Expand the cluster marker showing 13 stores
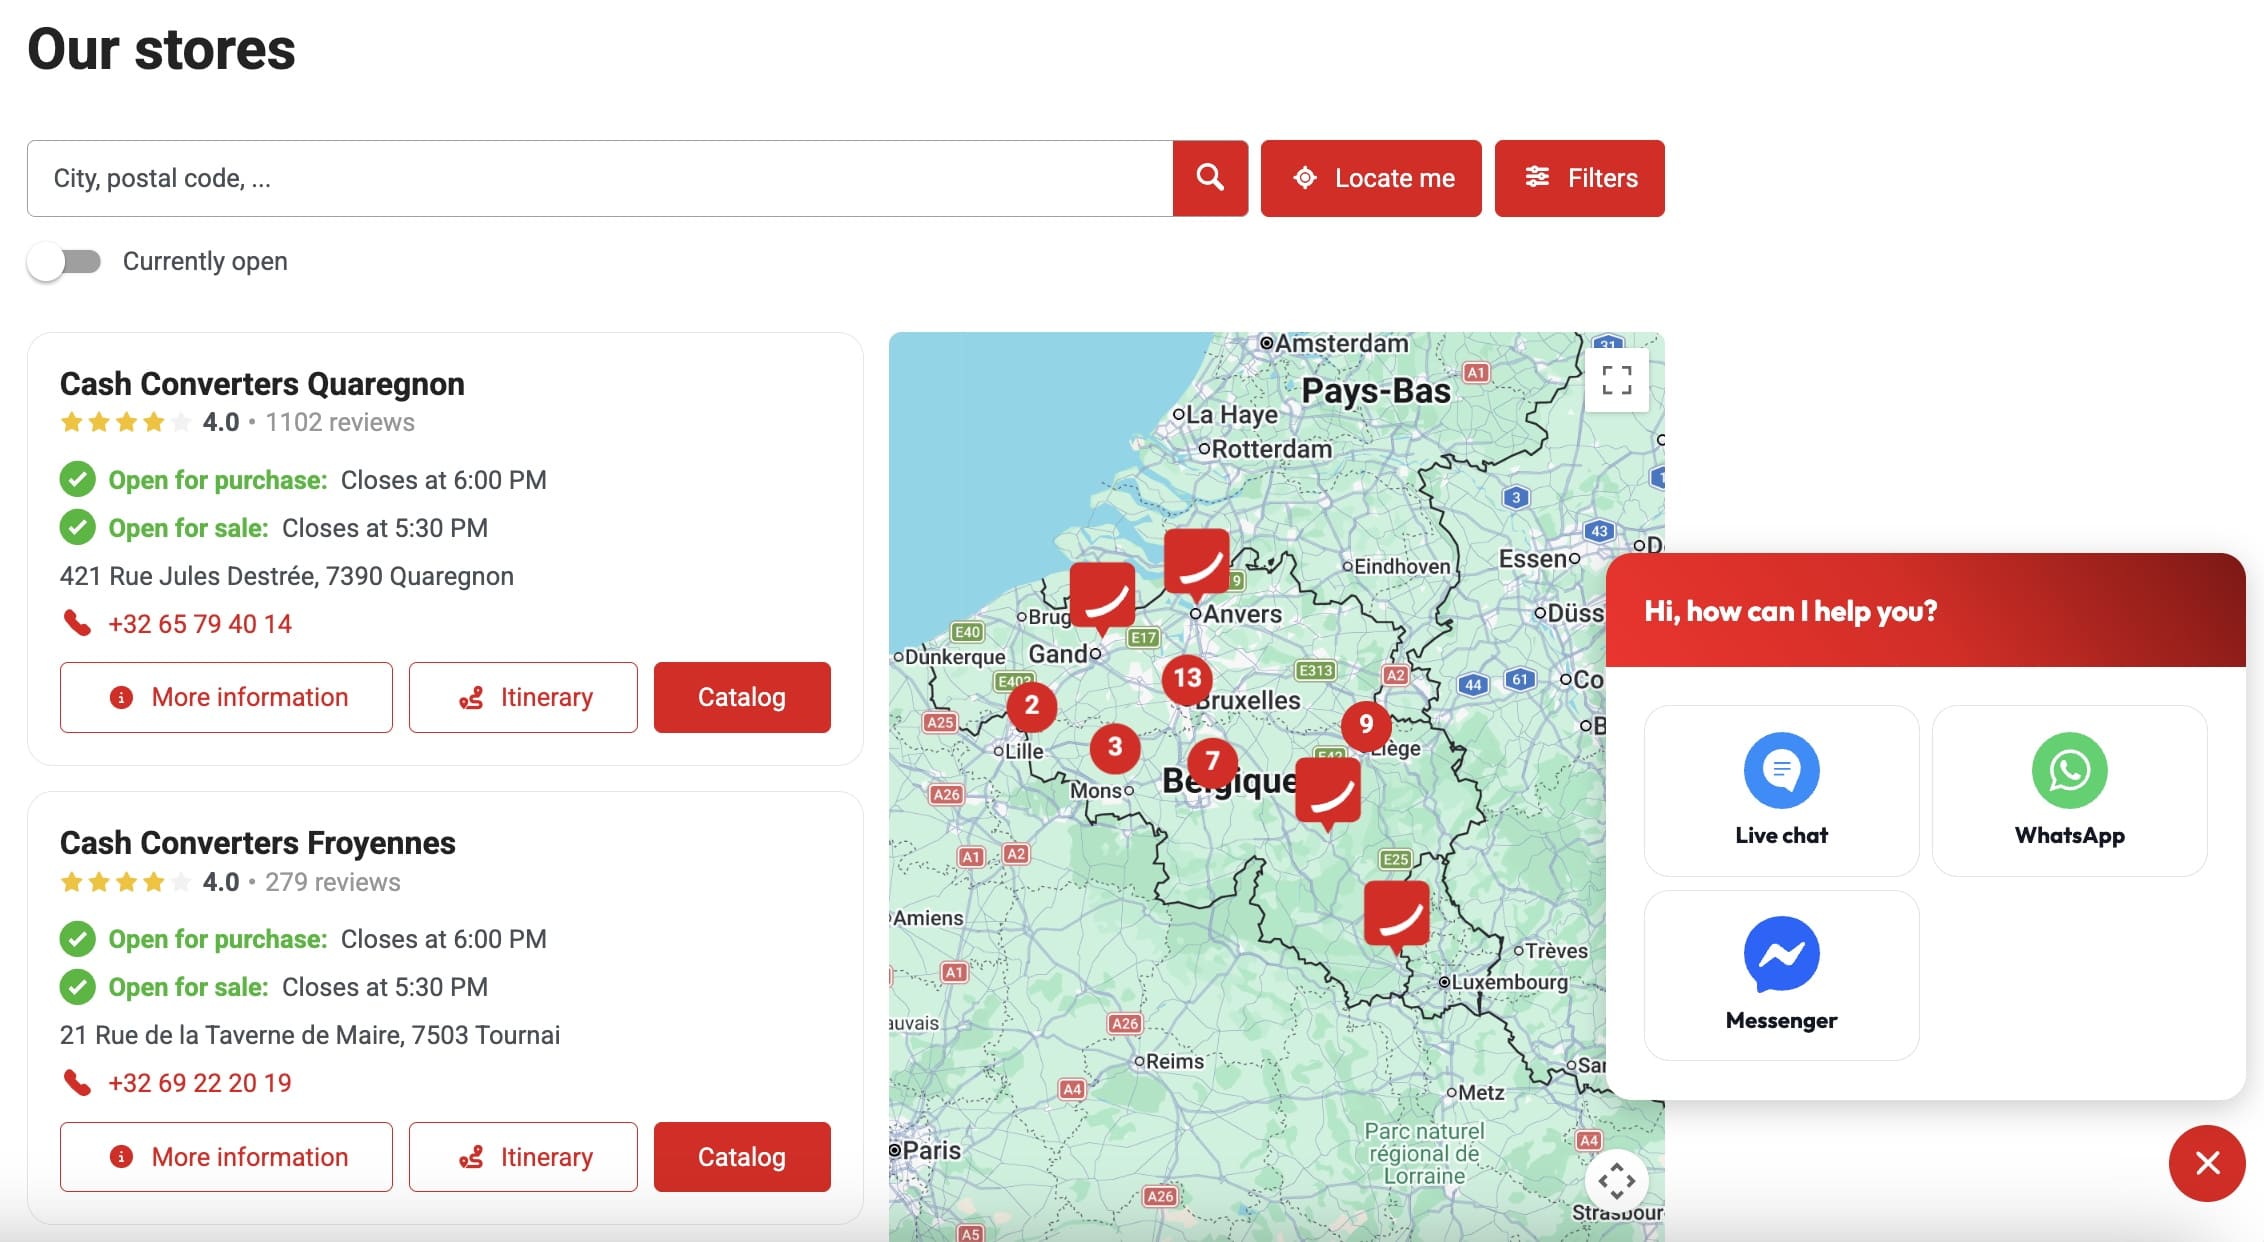This screenshot has height=1242, width=2264. pos(1186,679)
